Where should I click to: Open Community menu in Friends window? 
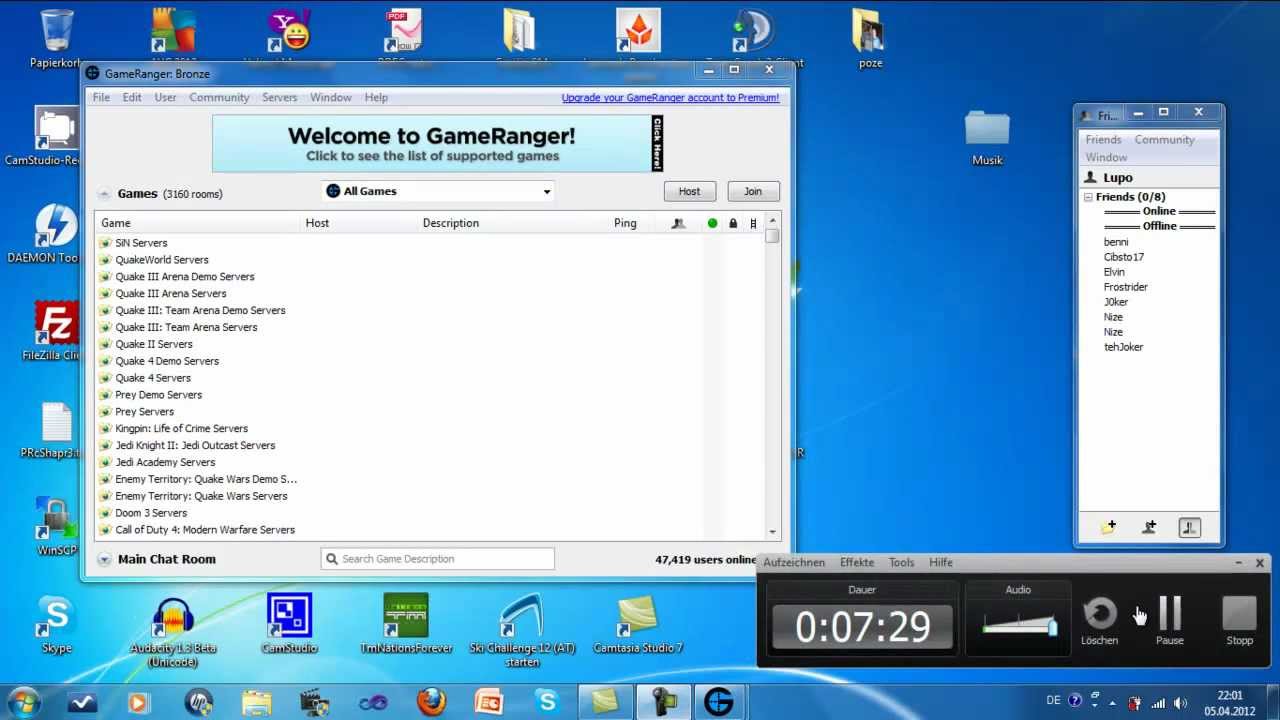coord(1164,140)
